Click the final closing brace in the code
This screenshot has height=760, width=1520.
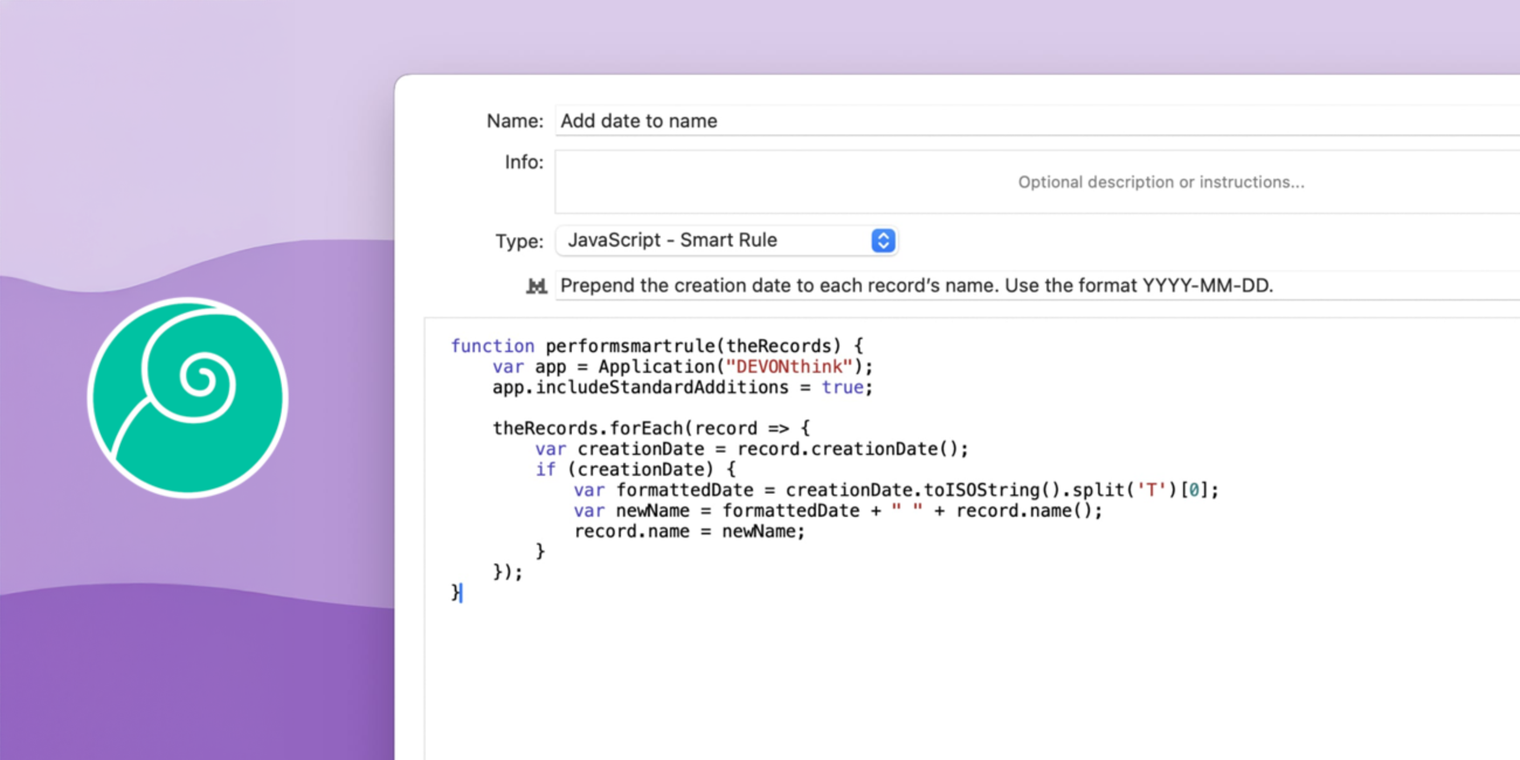point(455,592)
